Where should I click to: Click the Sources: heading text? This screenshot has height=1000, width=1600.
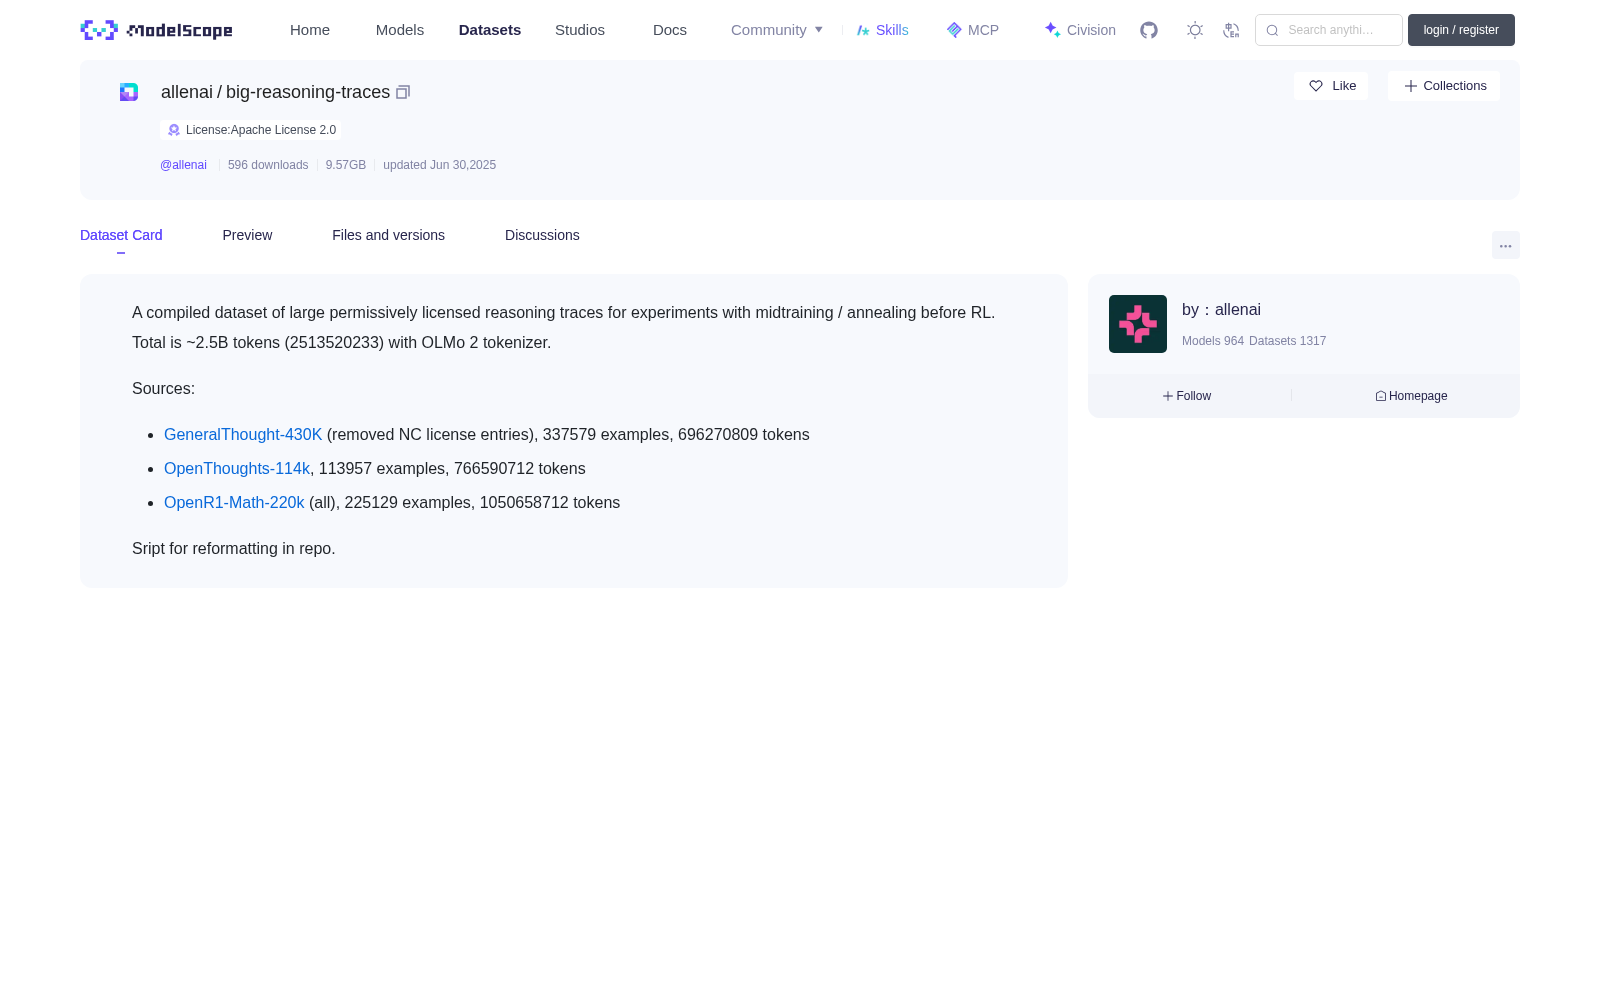(x=163, y=389)
